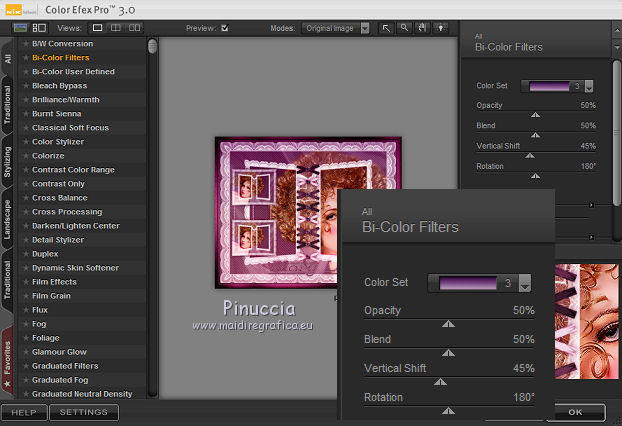Screen dimensions: 622x426
Task: Toggle favorite star for Contrast Only
Action: pos(26,184)
